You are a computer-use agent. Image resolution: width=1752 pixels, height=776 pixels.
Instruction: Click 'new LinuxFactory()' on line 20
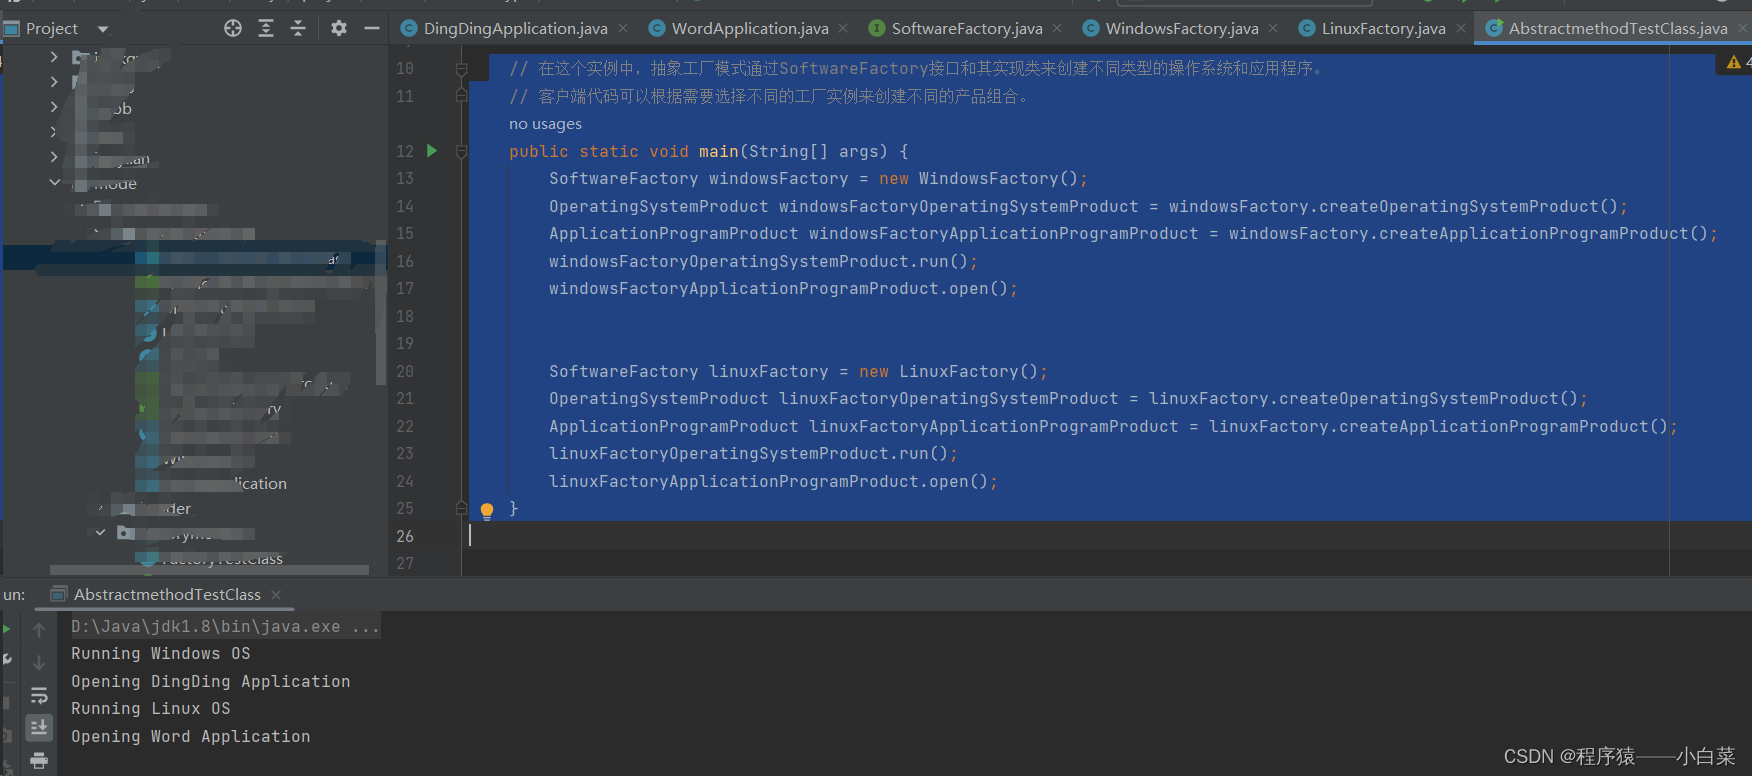949,371
